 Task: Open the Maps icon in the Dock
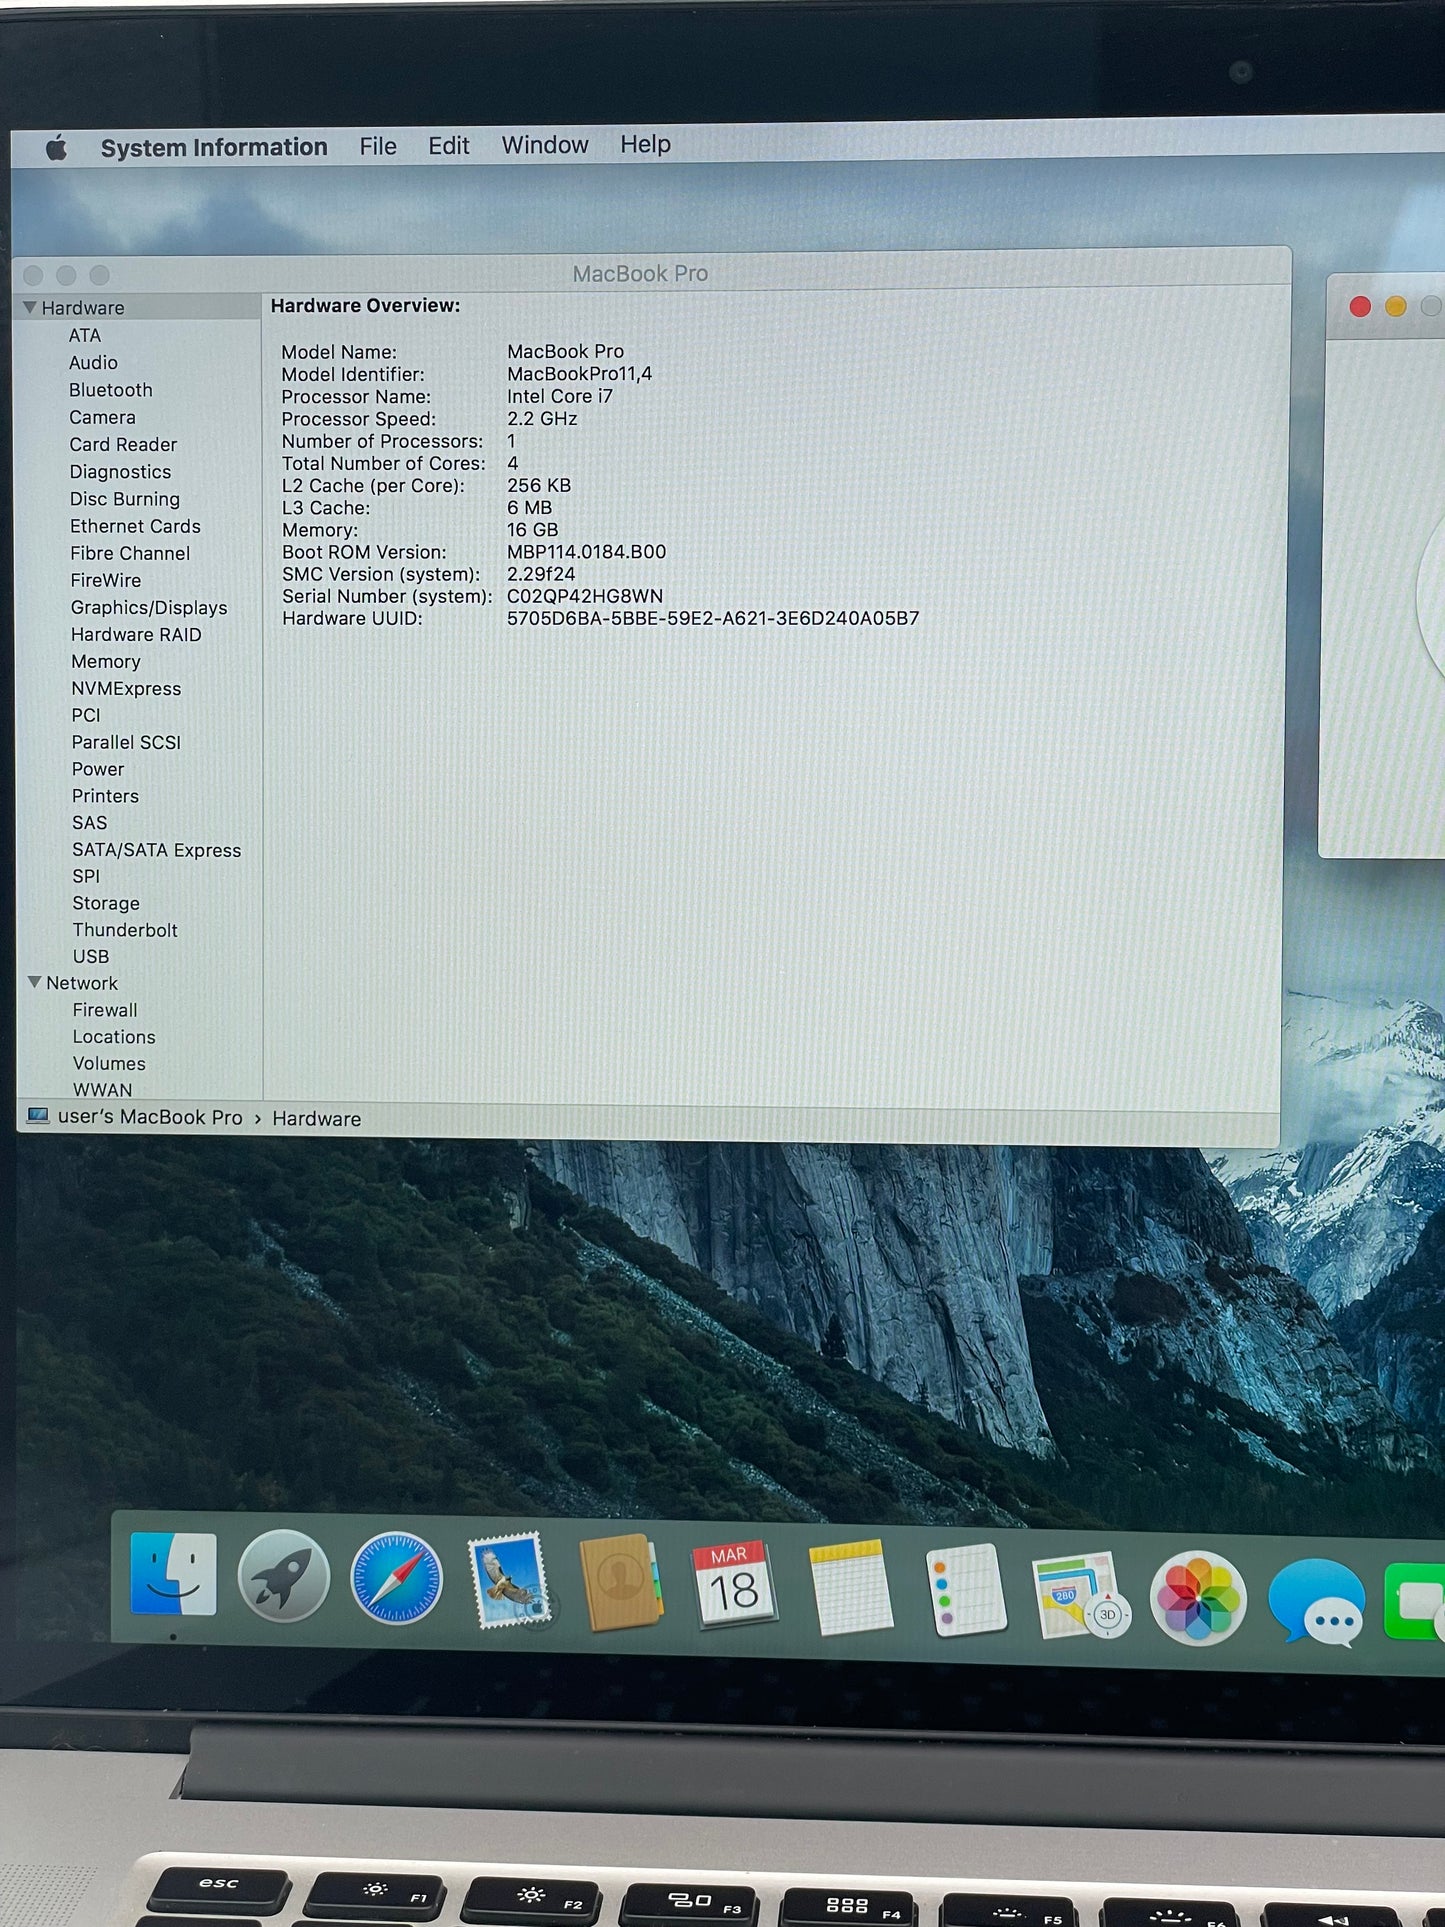[x=1081, y=1595]
